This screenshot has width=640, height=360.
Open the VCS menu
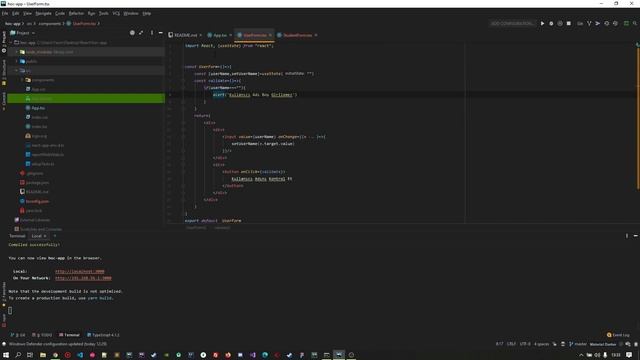pos(116,13)
